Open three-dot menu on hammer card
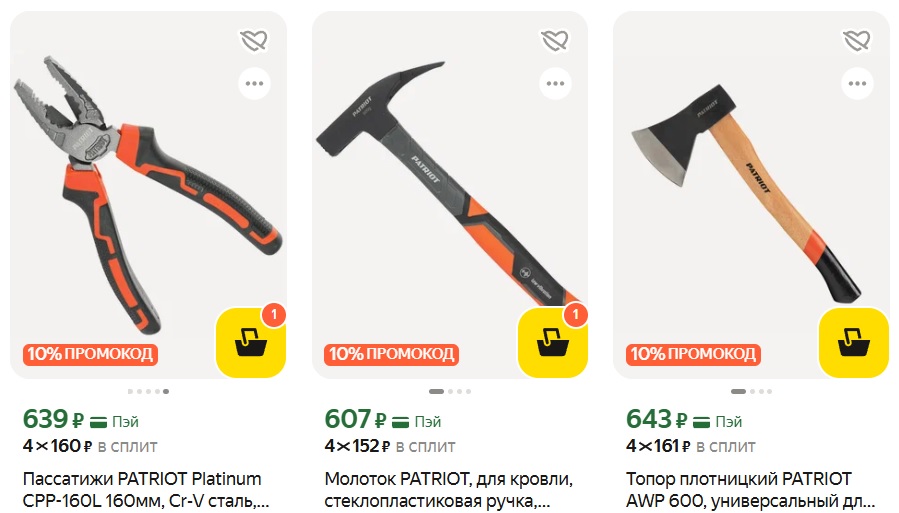This screenshot has width=899, height=513. pos(556,84)
